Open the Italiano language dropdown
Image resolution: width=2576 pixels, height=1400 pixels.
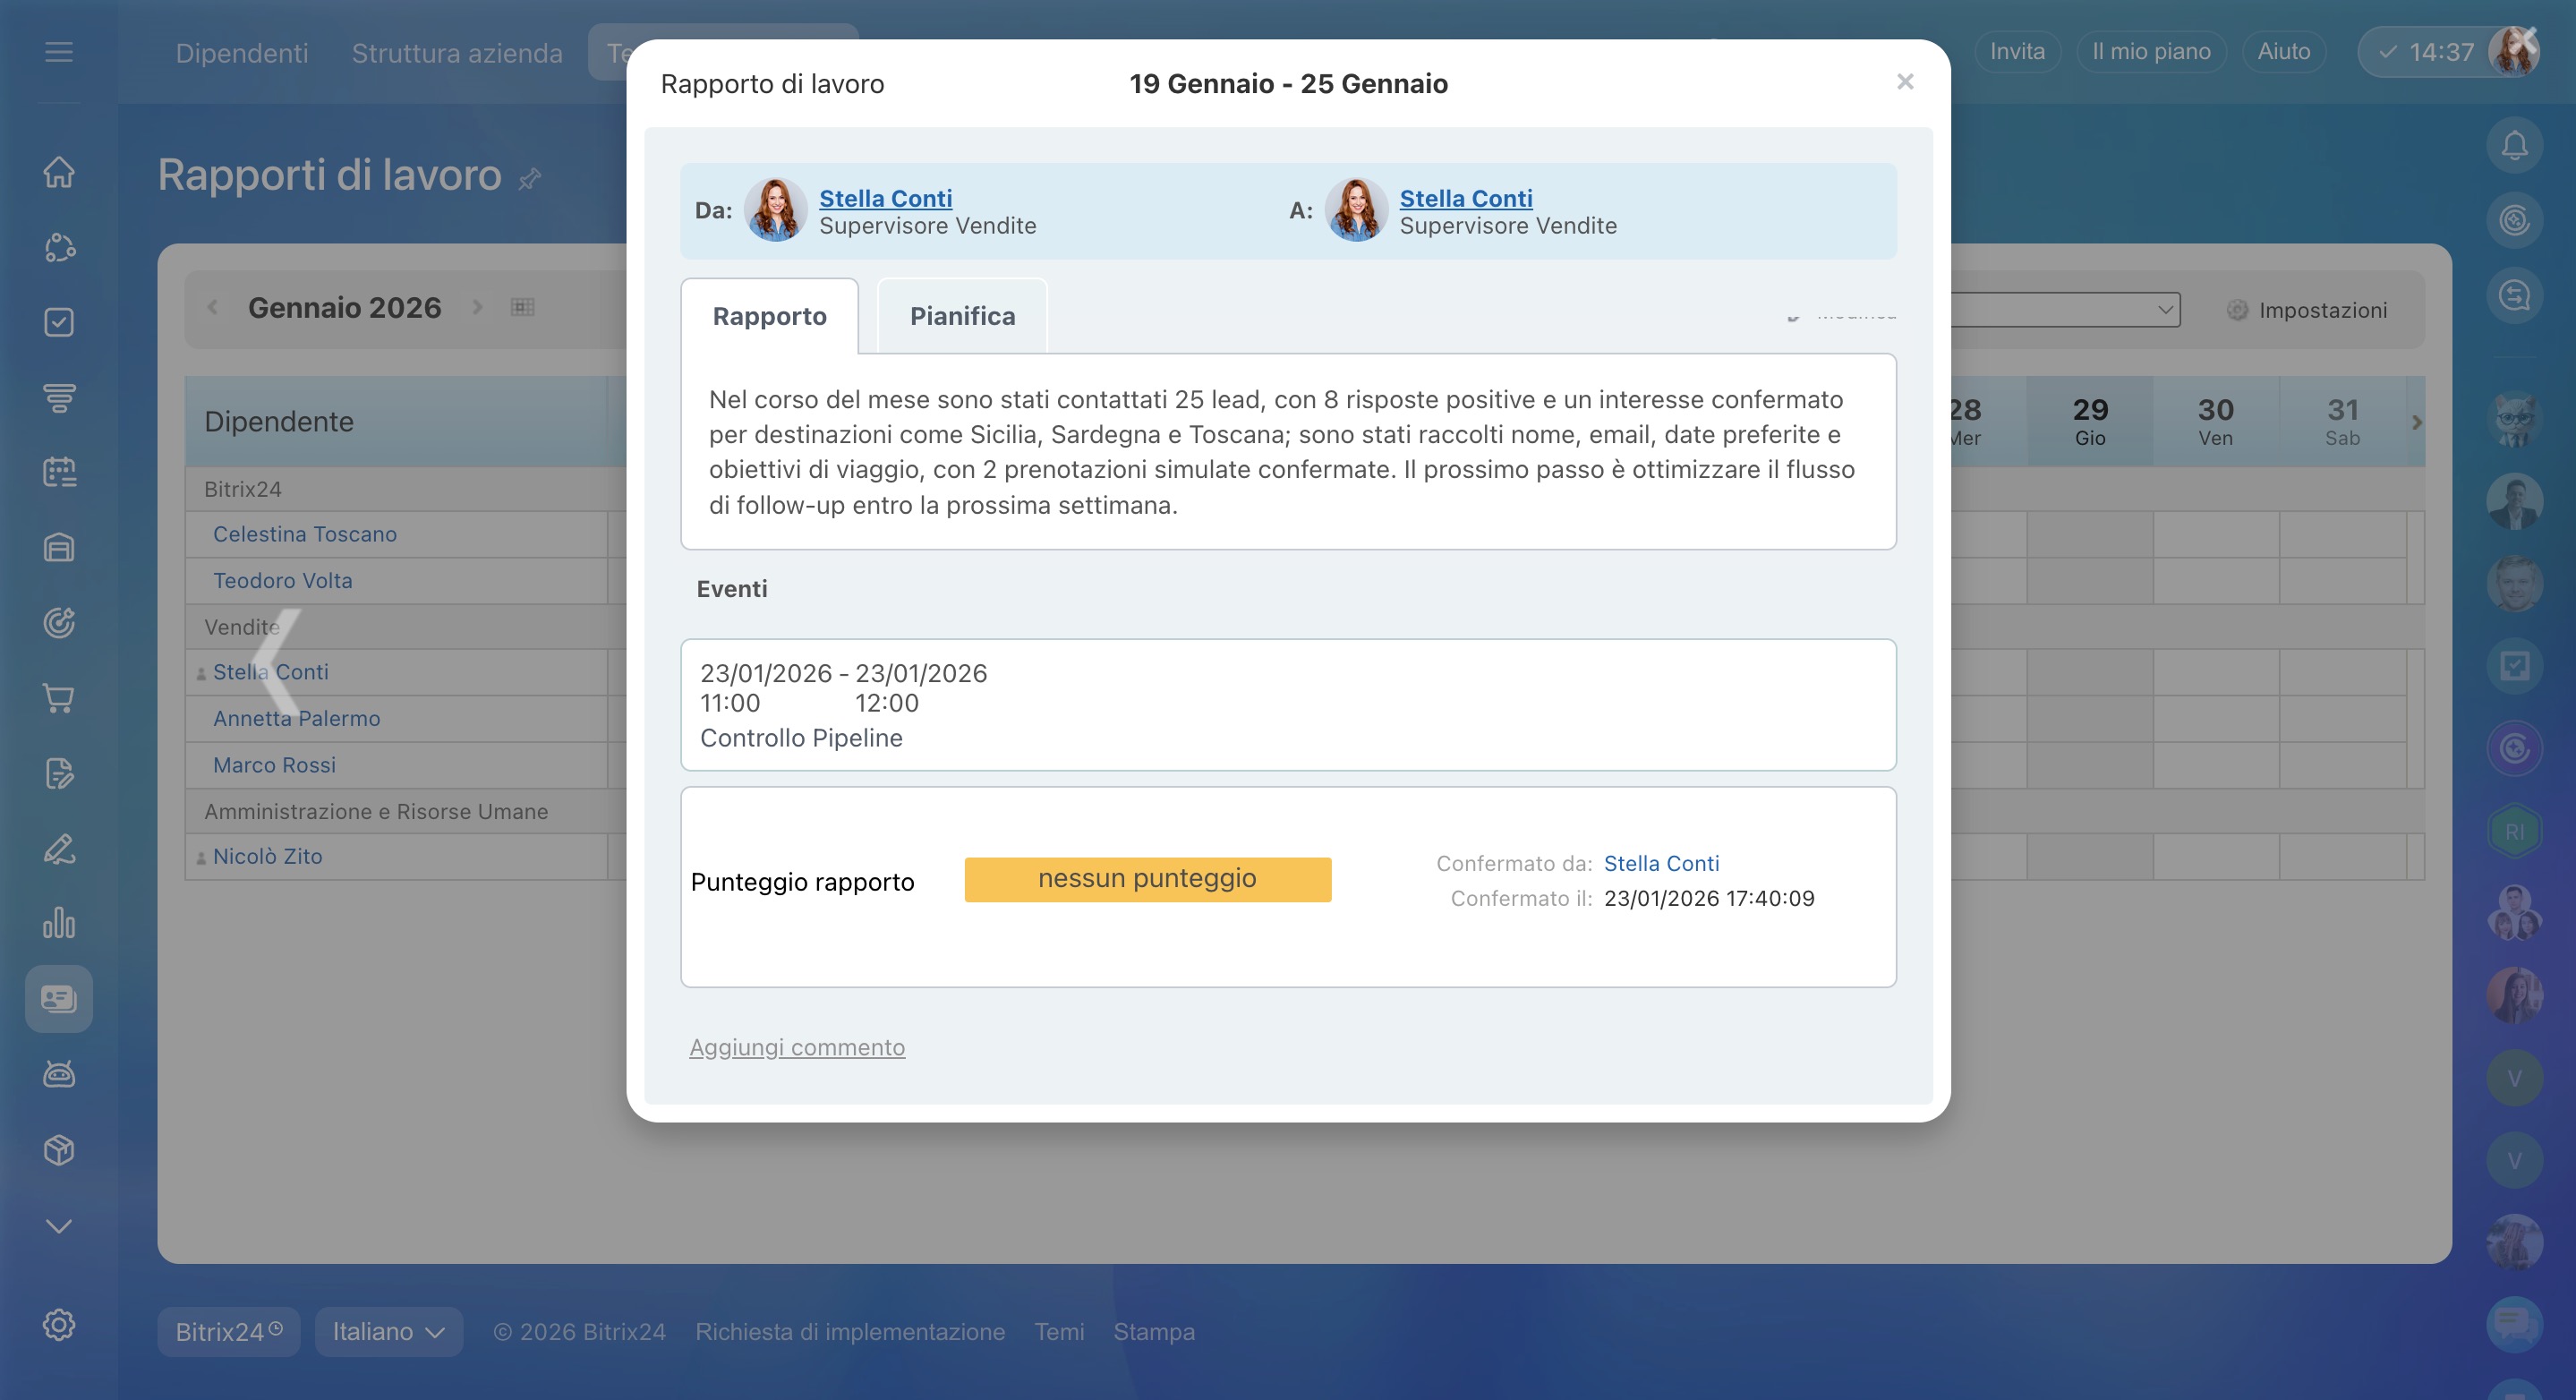[x=388, y=1331]
